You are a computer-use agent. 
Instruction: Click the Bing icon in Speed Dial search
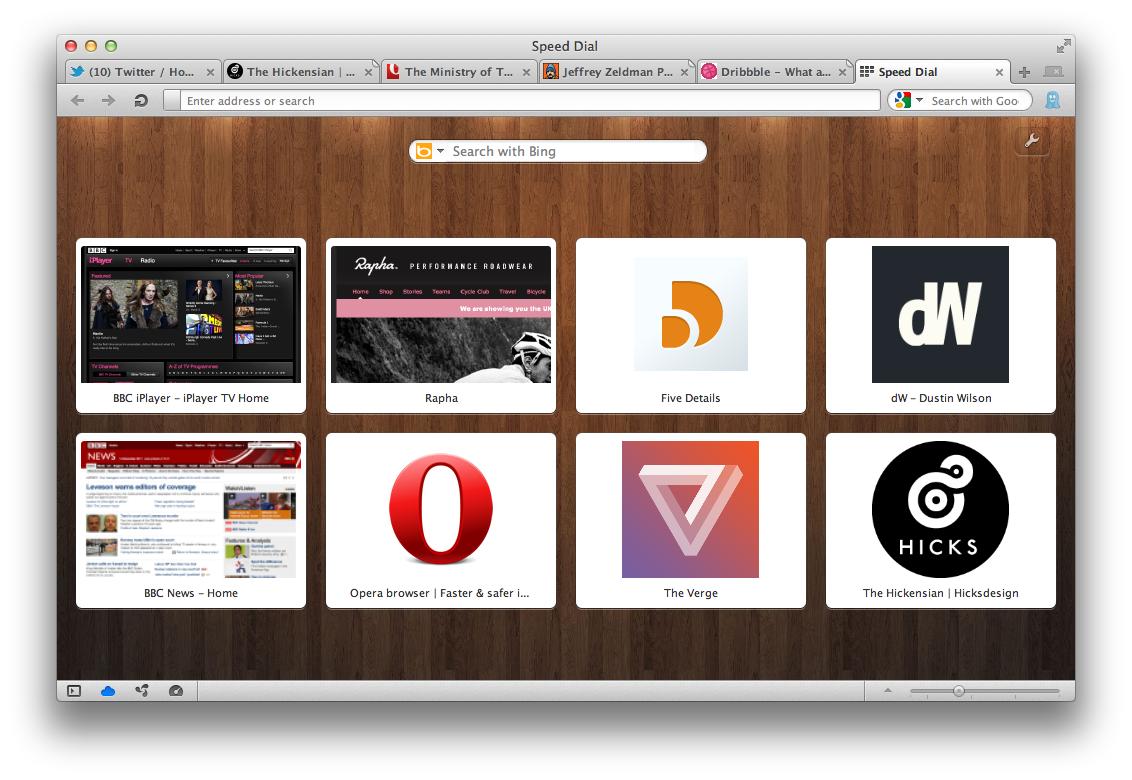pos(424,151)
